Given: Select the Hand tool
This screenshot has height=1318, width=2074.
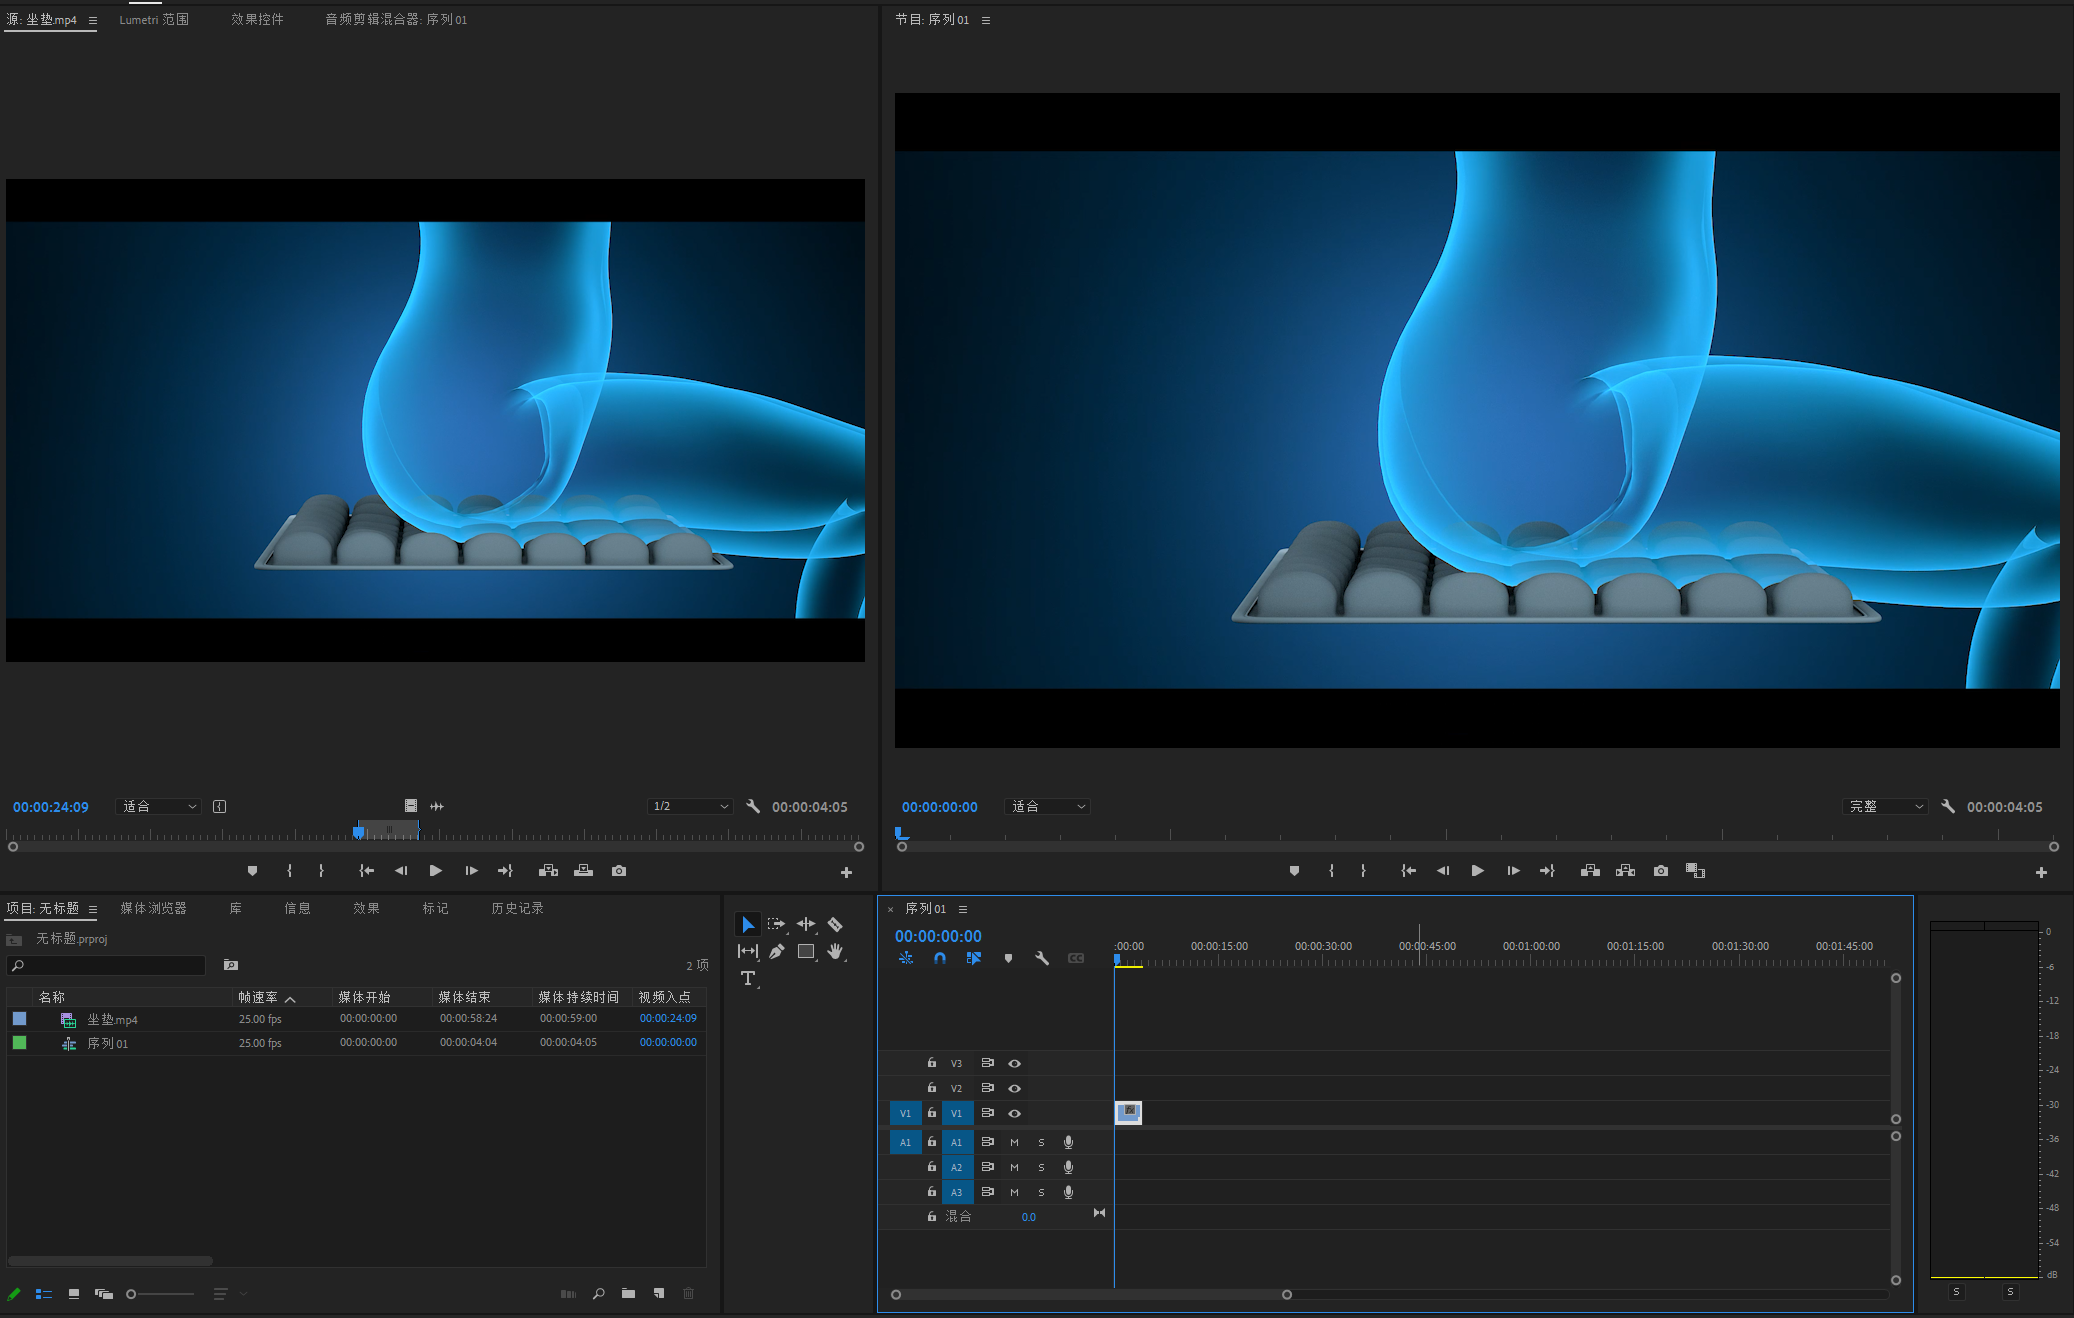Looking at the screenshot, I should click(x=835, y=951).
